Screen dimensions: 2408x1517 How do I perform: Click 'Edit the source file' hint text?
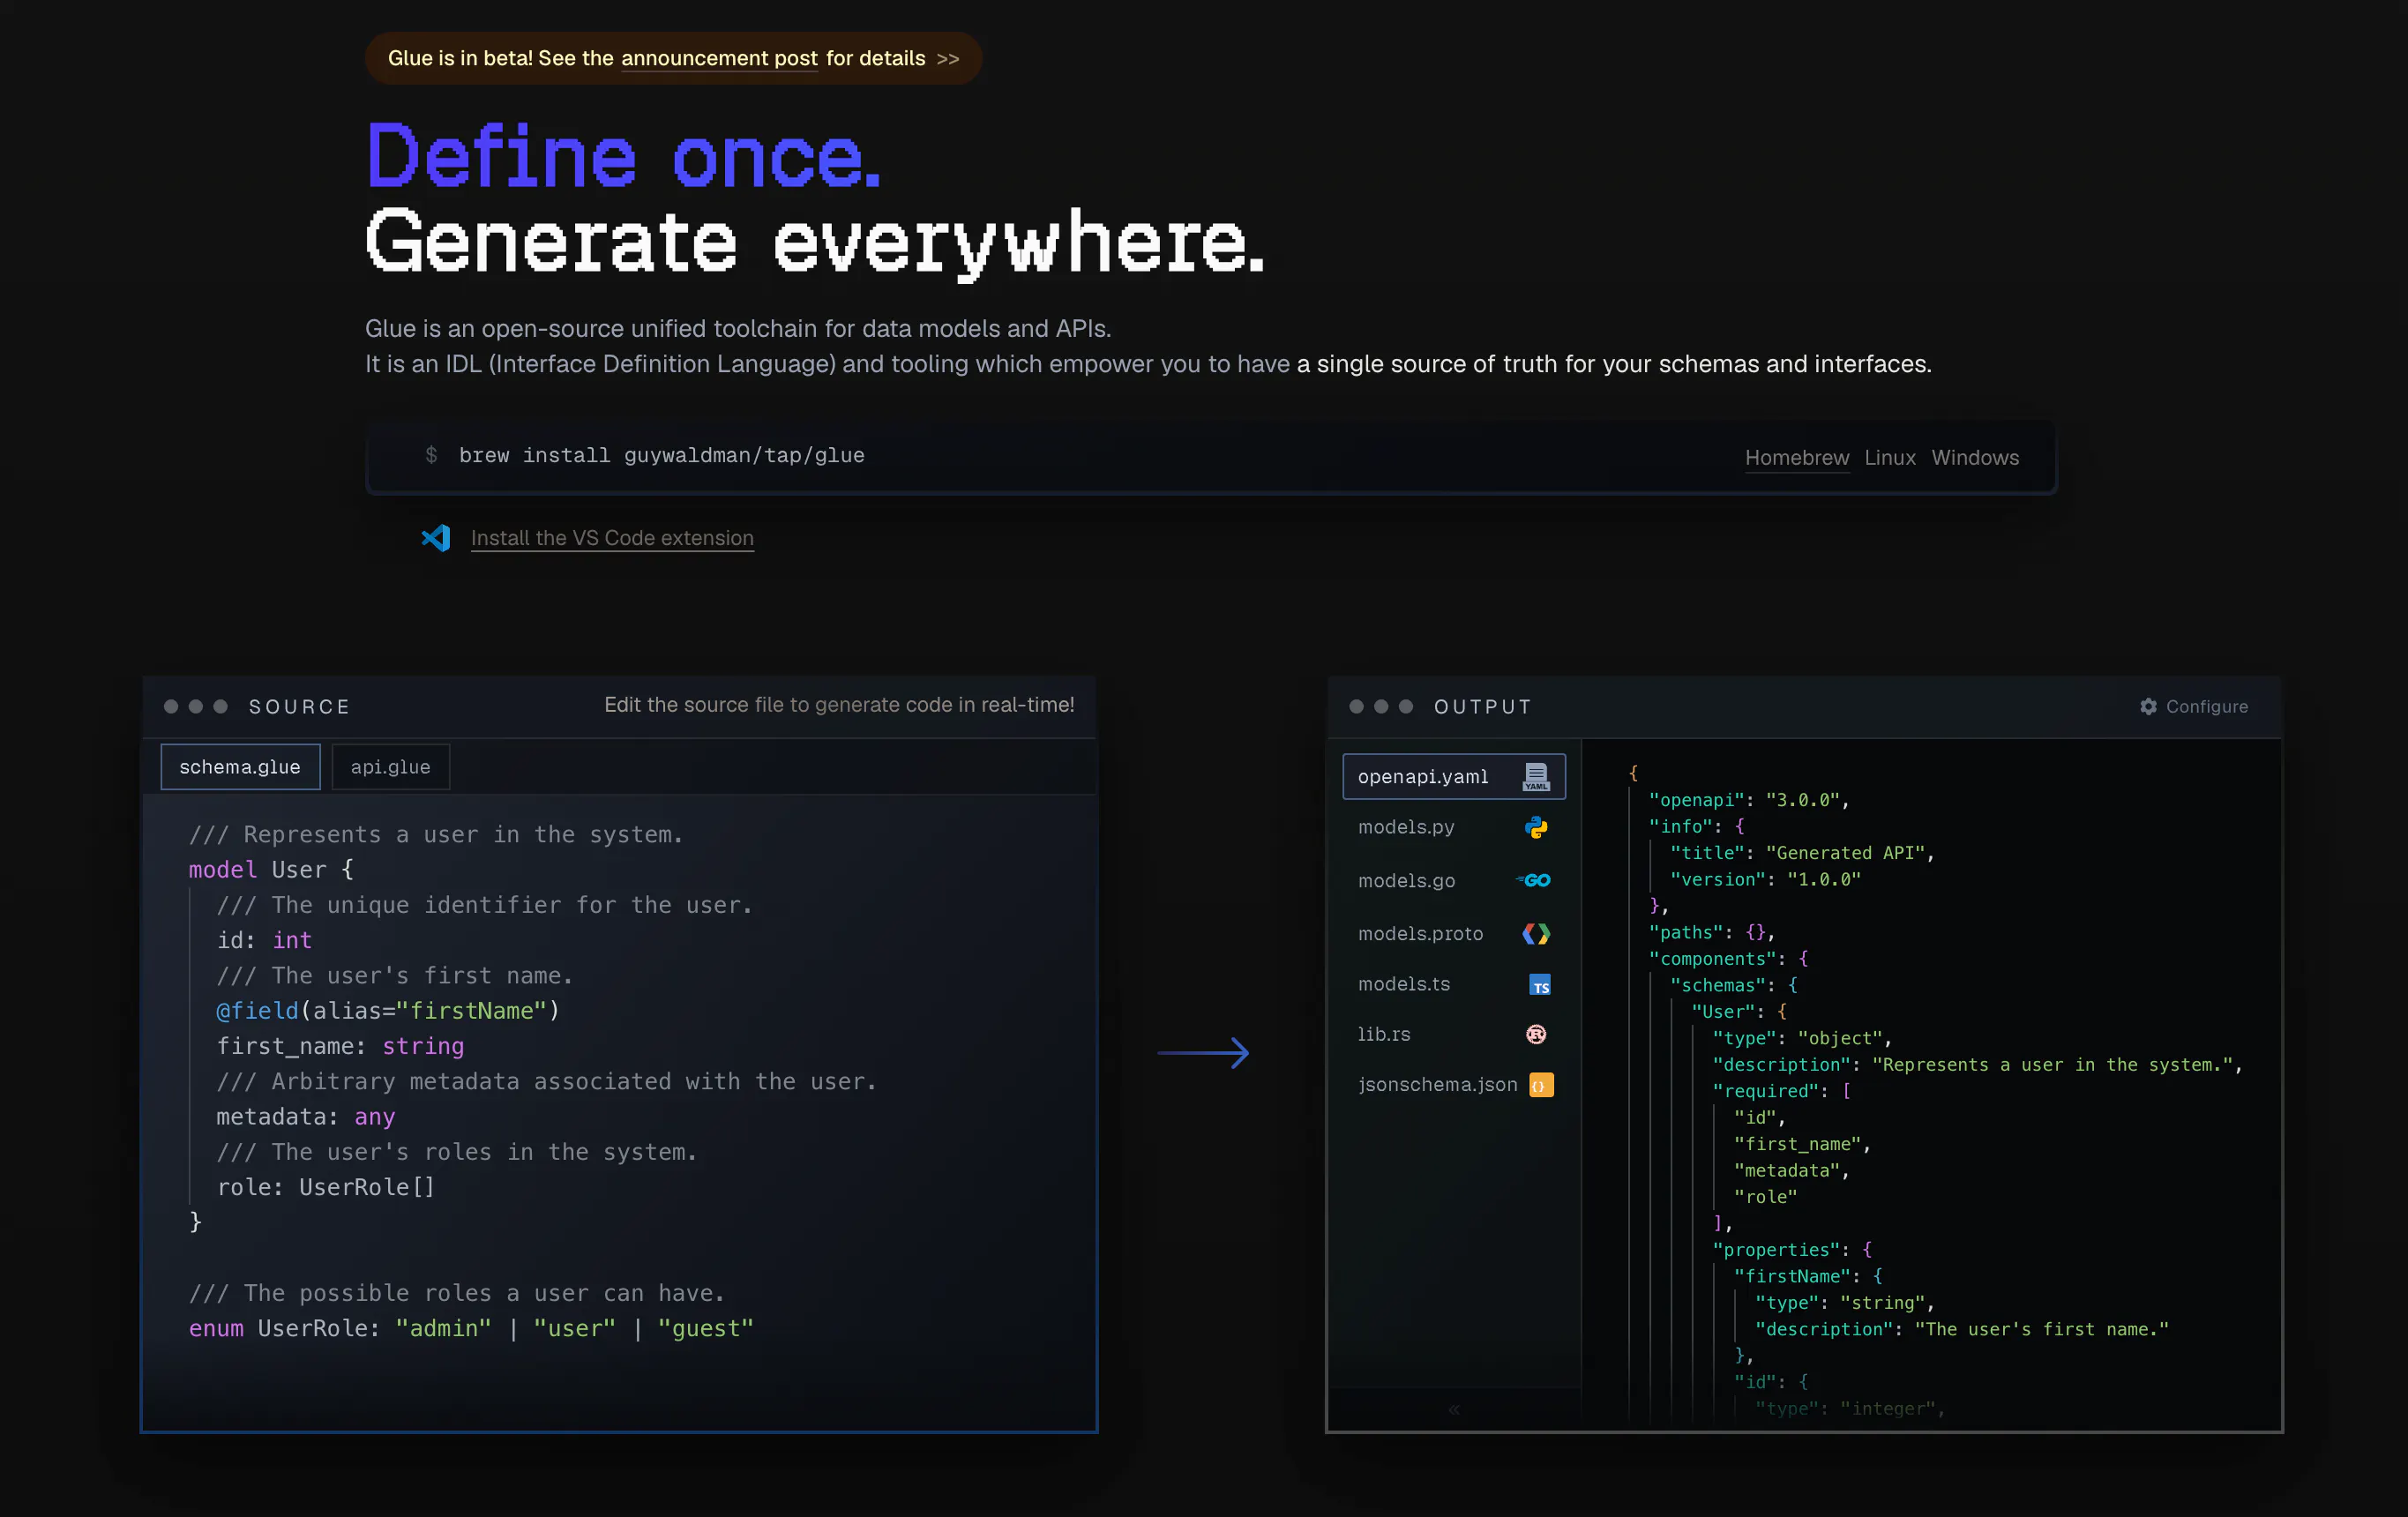(839, 705)
